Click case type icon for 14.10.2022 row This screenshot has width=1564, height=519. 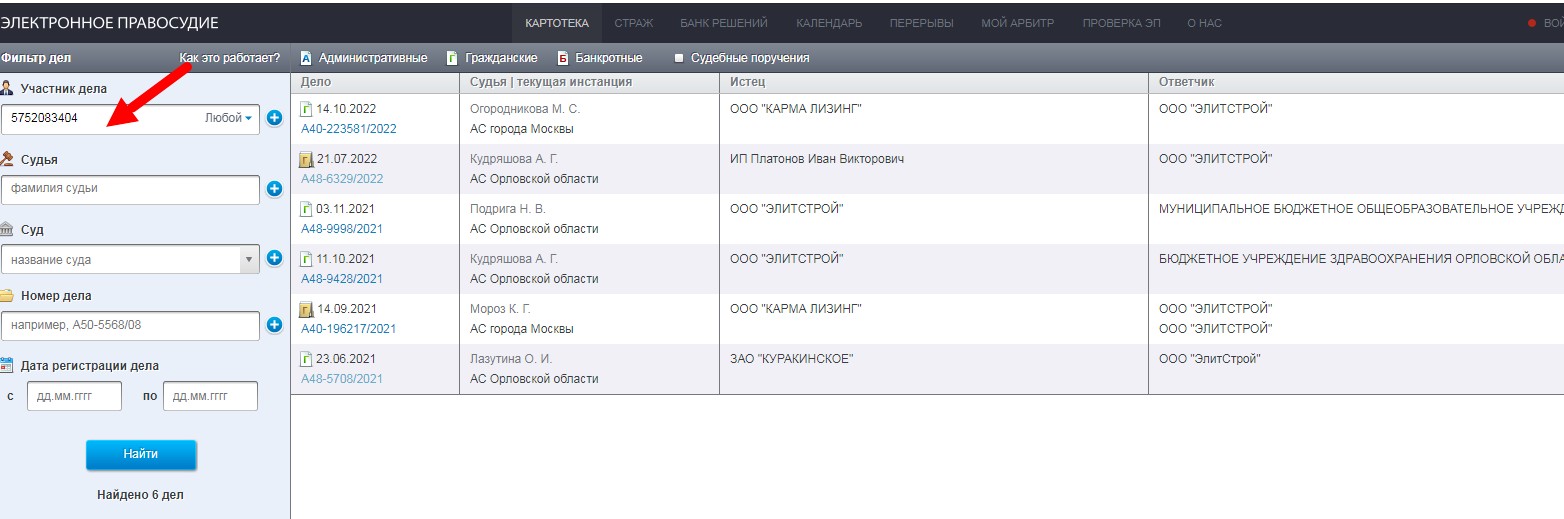(307, 109)
